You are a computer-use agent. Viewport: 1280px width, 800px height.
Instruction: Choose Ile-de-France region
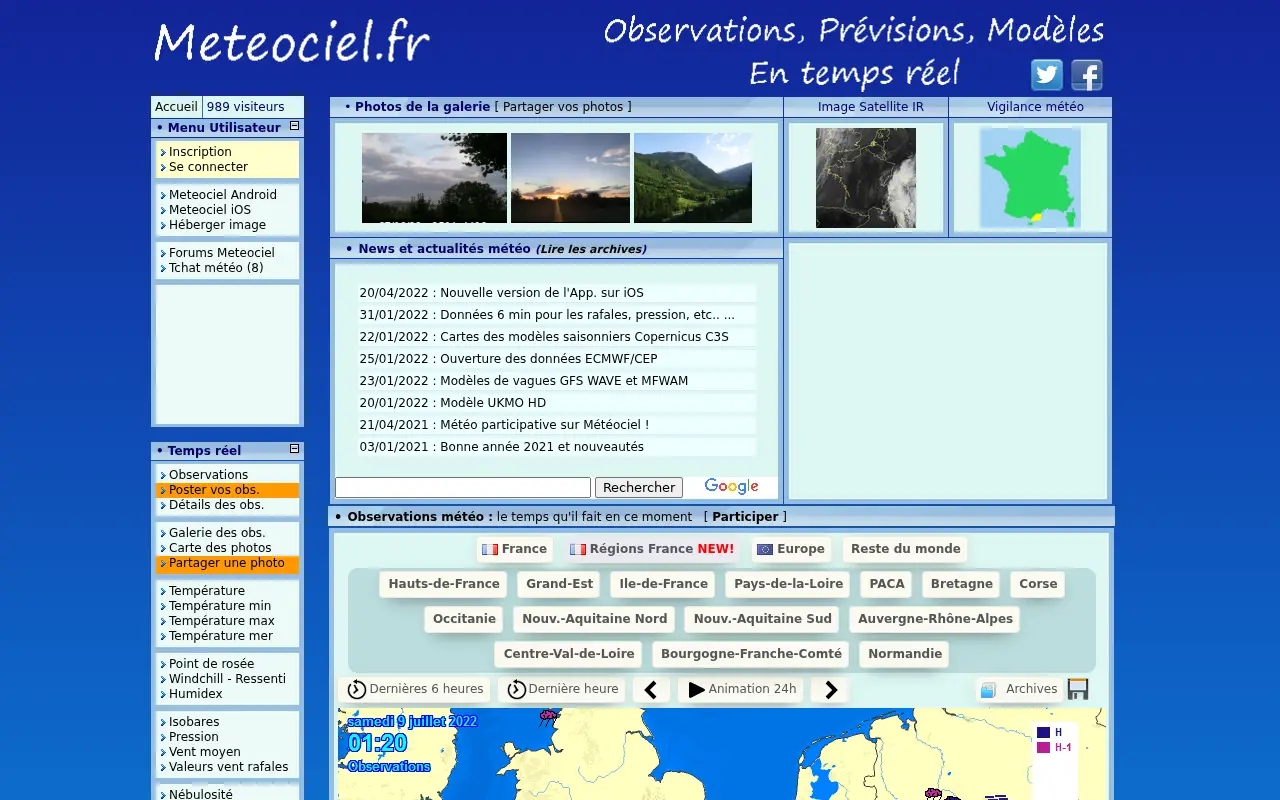[663, 584]
